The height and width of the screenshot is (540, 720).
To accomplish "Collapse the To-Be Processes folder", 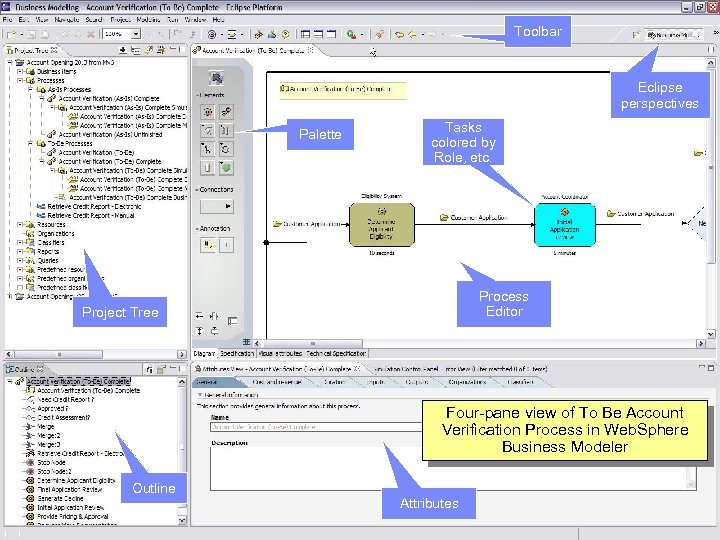I will click(x=30, y=143).
